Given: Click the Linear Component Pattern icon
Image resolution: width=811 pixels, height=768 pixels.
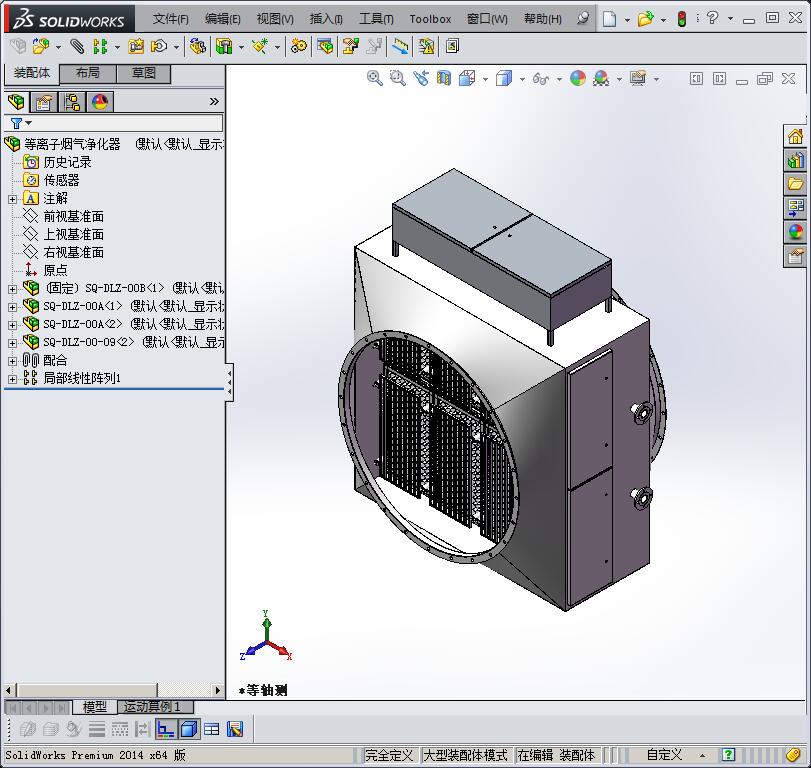Looking at the screenshot, I should [x=100, y=47].
